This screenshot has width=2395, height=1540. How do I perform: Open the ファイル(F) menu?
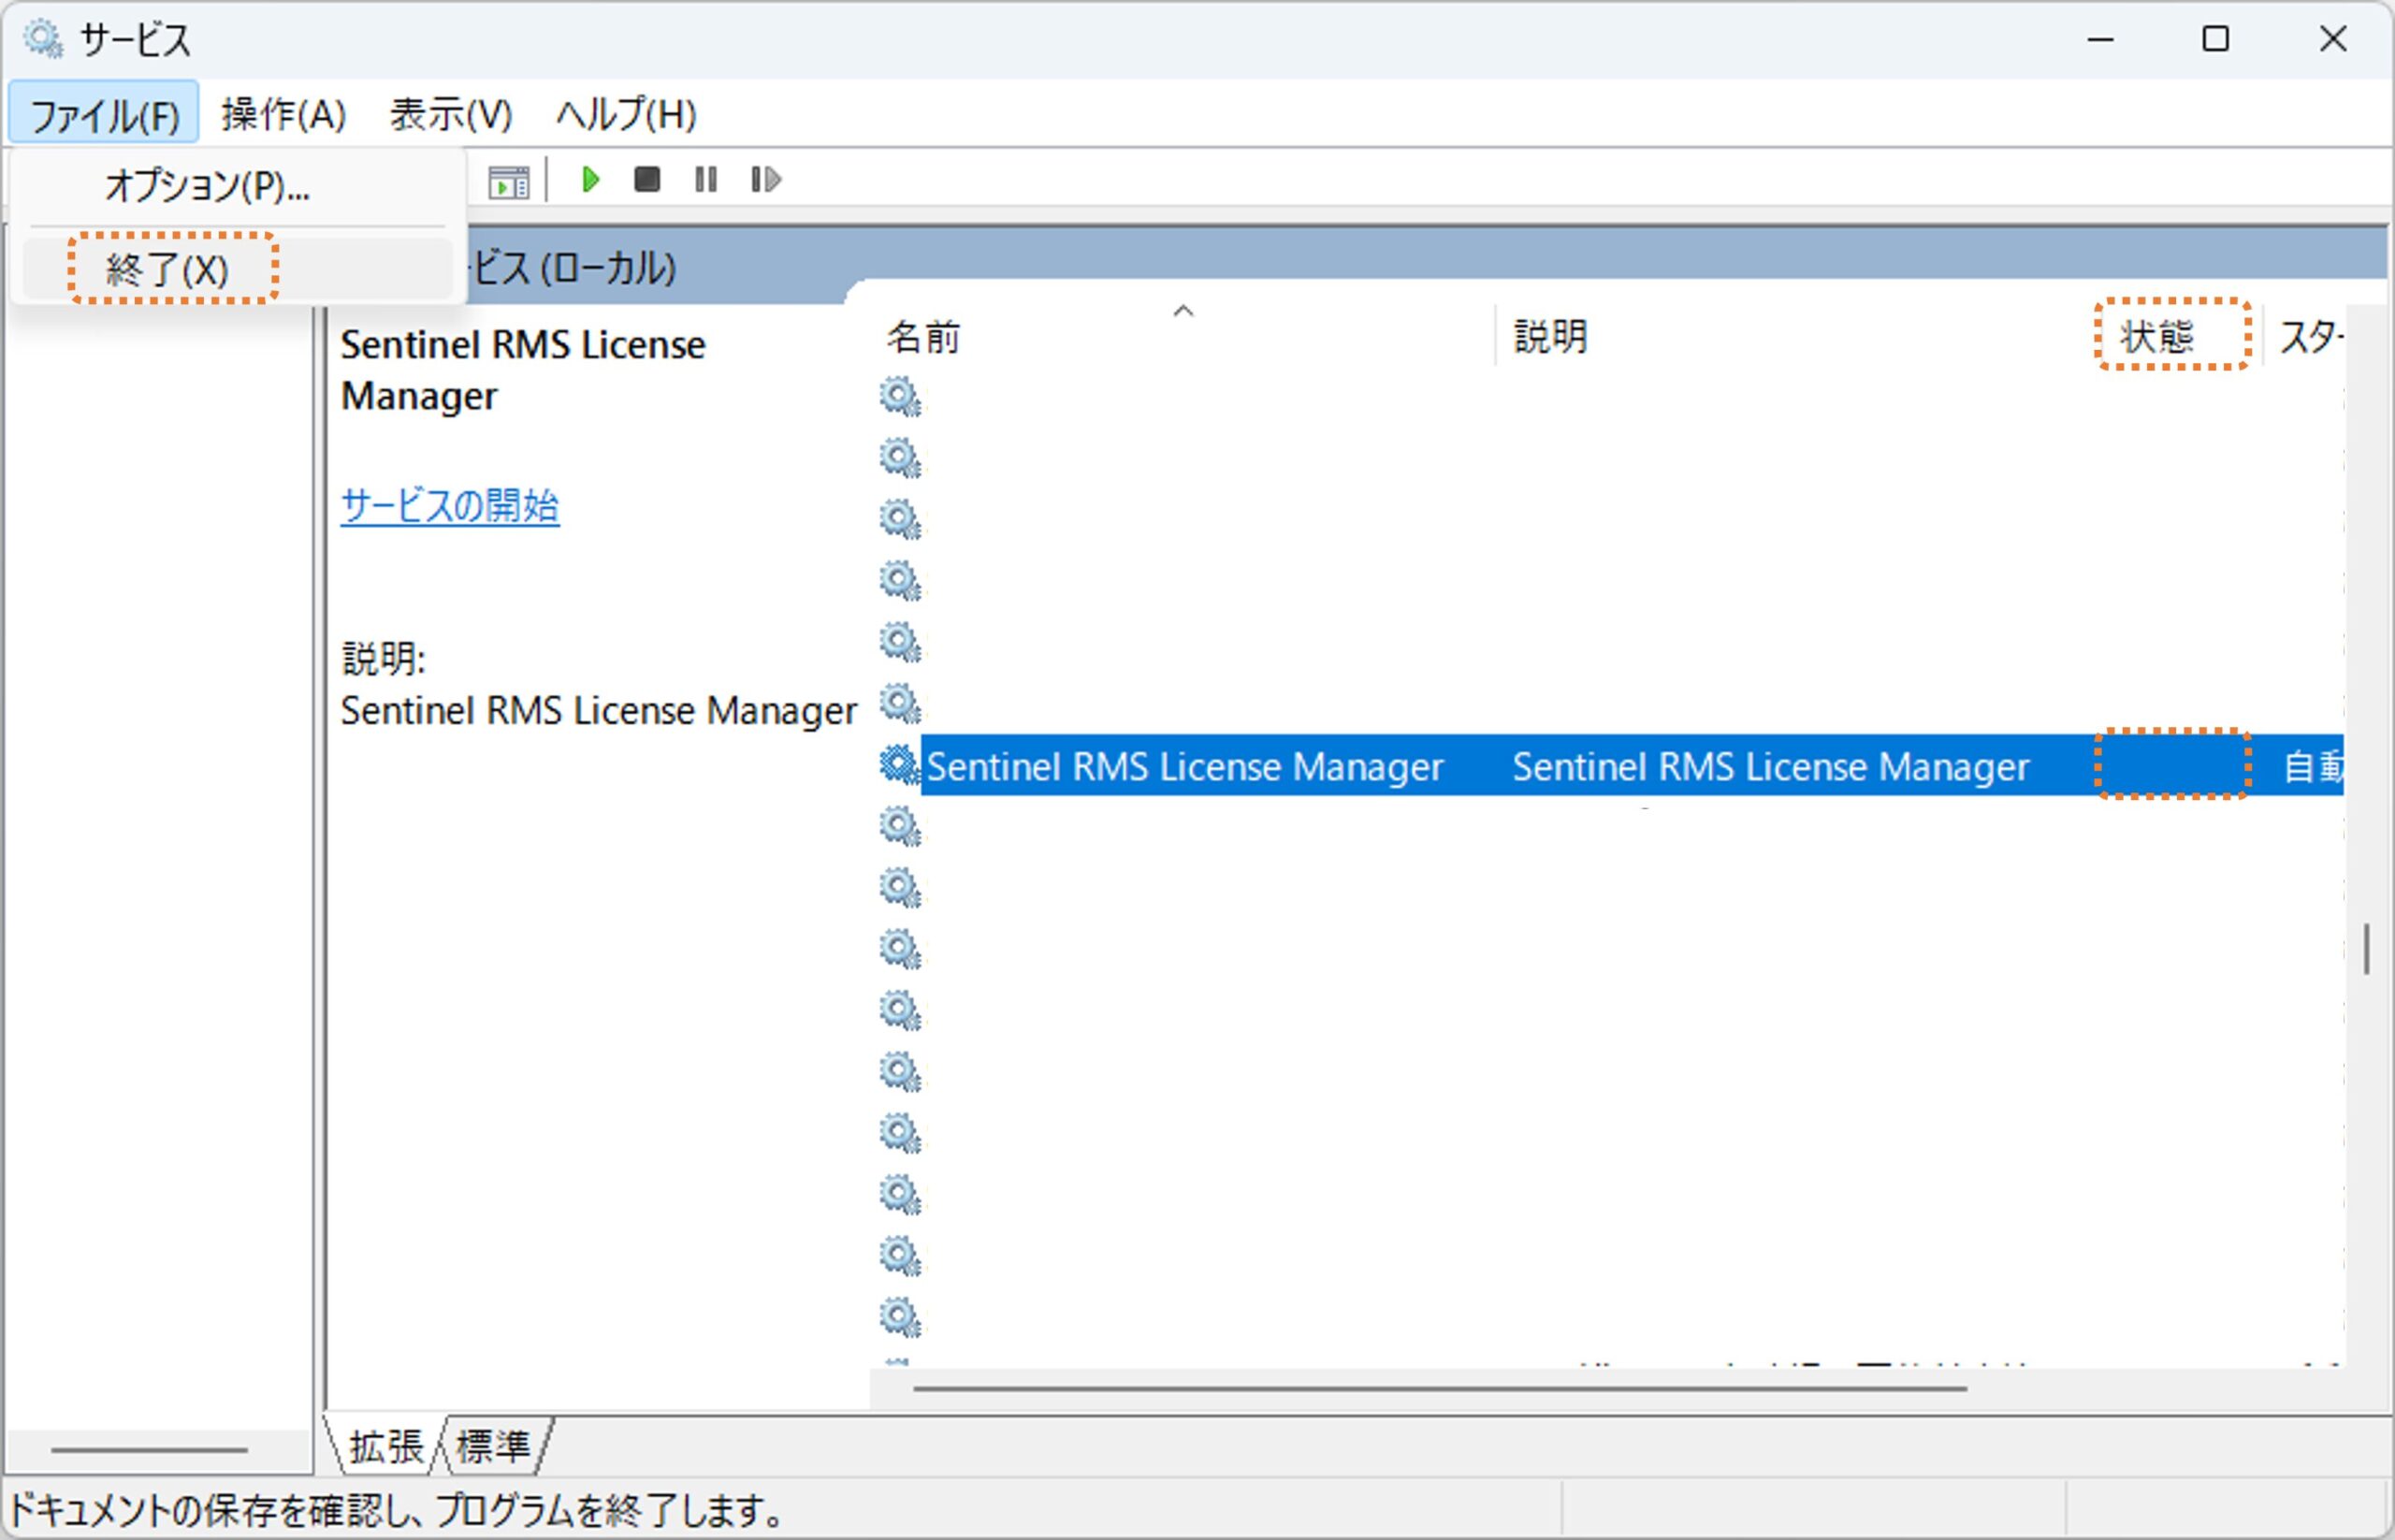click(104, 115)
